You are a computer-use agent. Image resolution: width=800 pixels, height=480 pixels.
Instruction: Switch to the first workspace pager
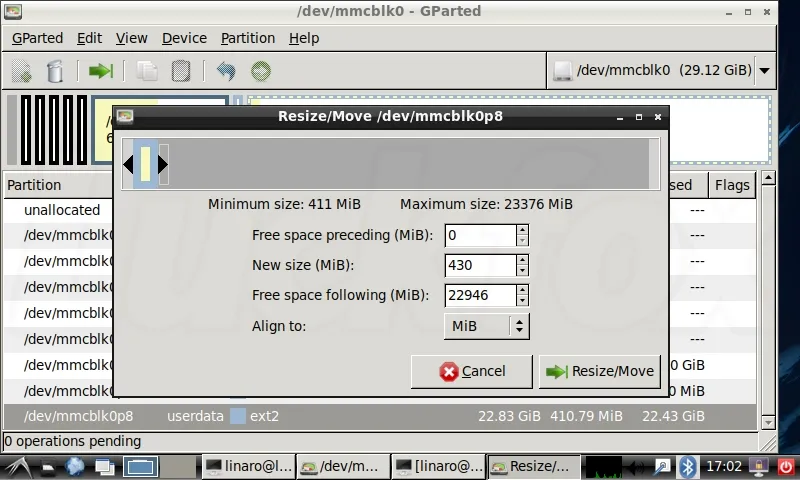point(140,466)
